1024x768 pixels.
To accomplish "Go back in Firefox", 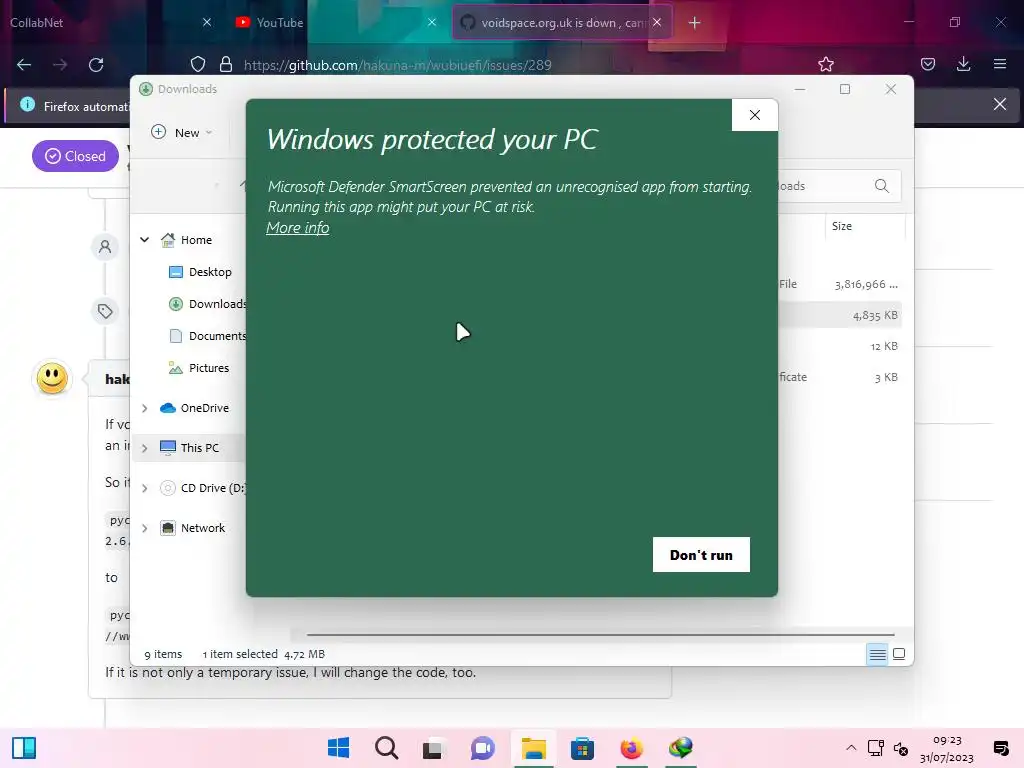I will pyautogui.click(x=24, y=65).
